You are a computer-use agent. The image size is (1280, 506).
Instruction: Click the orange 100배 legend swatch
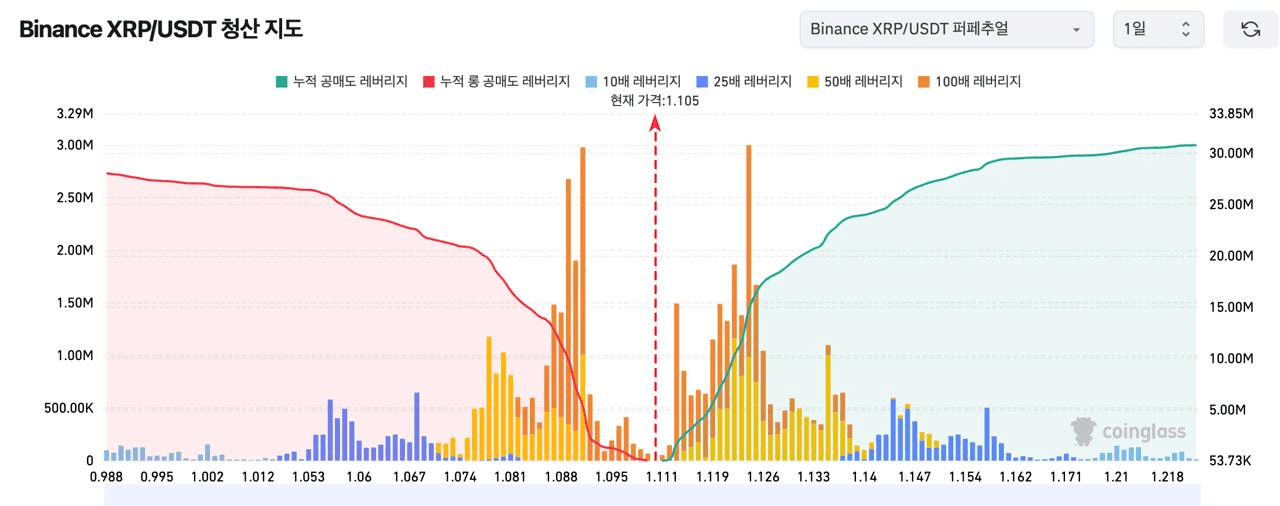pyautogui.click(x=922, y=82)
